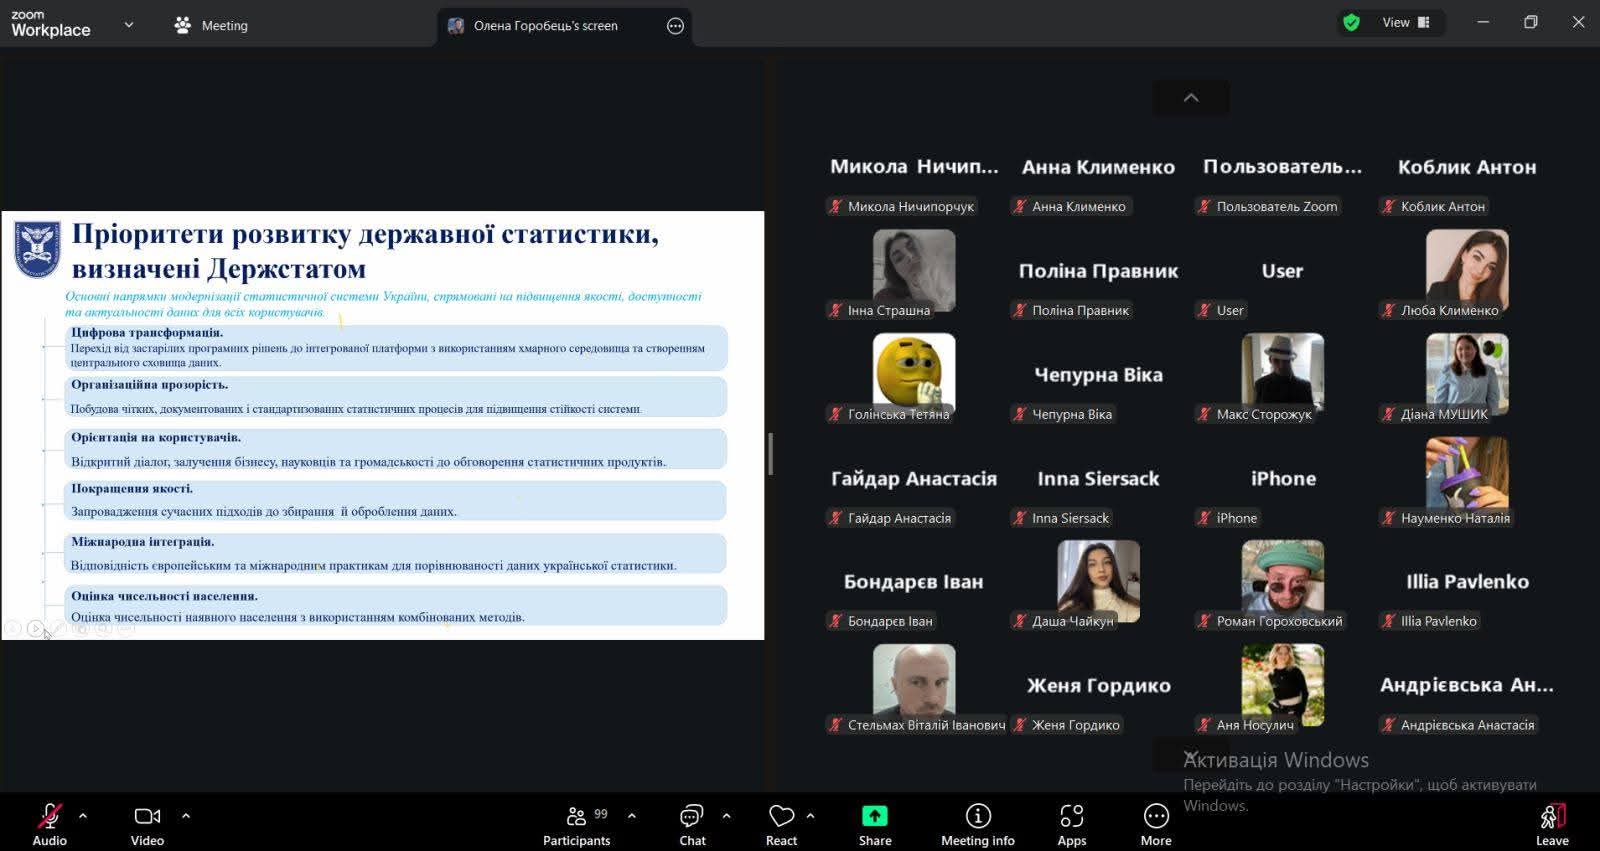The image size is (1600, 851).
Task: Expand video settings arrow next to Video
Action: point(186,816)
